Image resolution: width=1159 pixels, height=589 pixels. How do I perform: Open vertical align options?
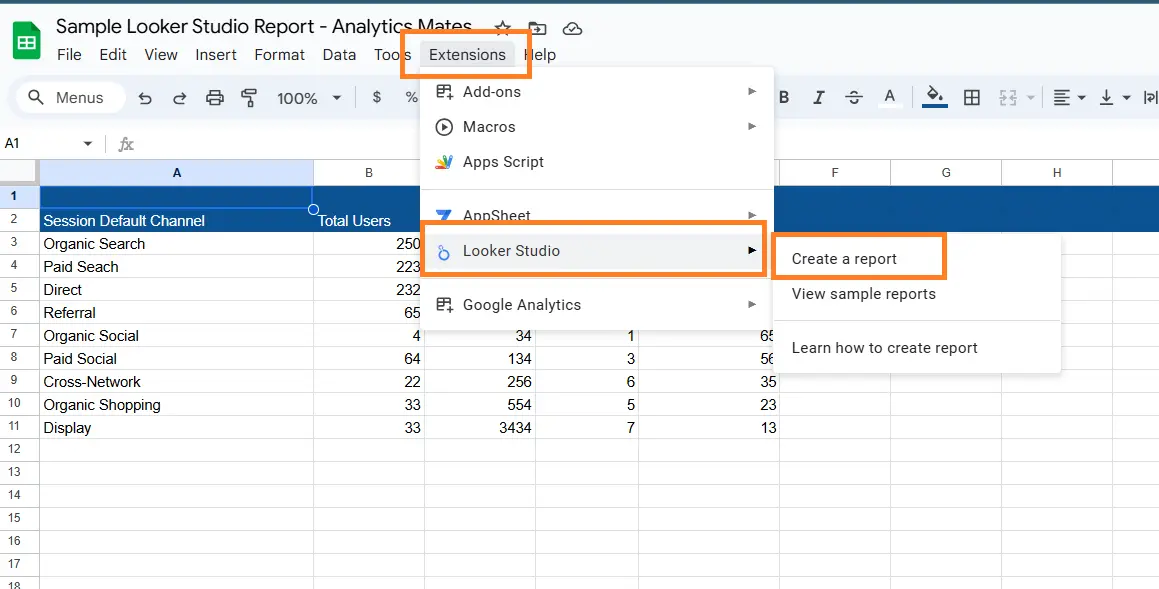1107,98
